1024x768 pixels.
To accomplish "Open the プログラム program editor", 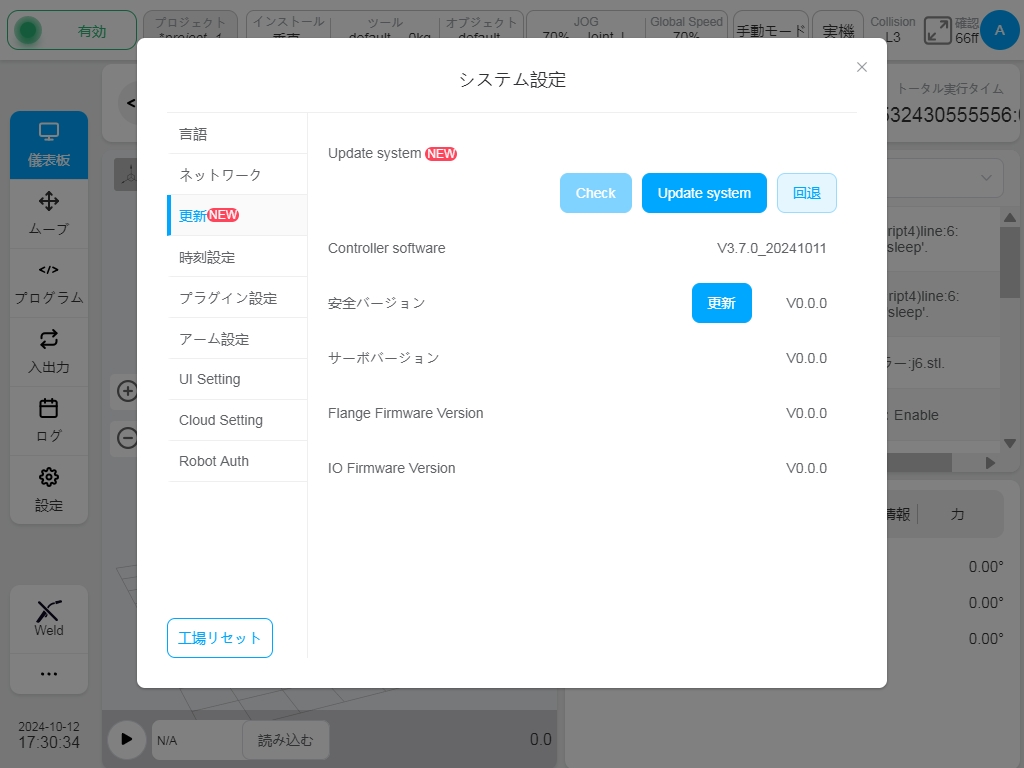I will click(x=49, y=283).
